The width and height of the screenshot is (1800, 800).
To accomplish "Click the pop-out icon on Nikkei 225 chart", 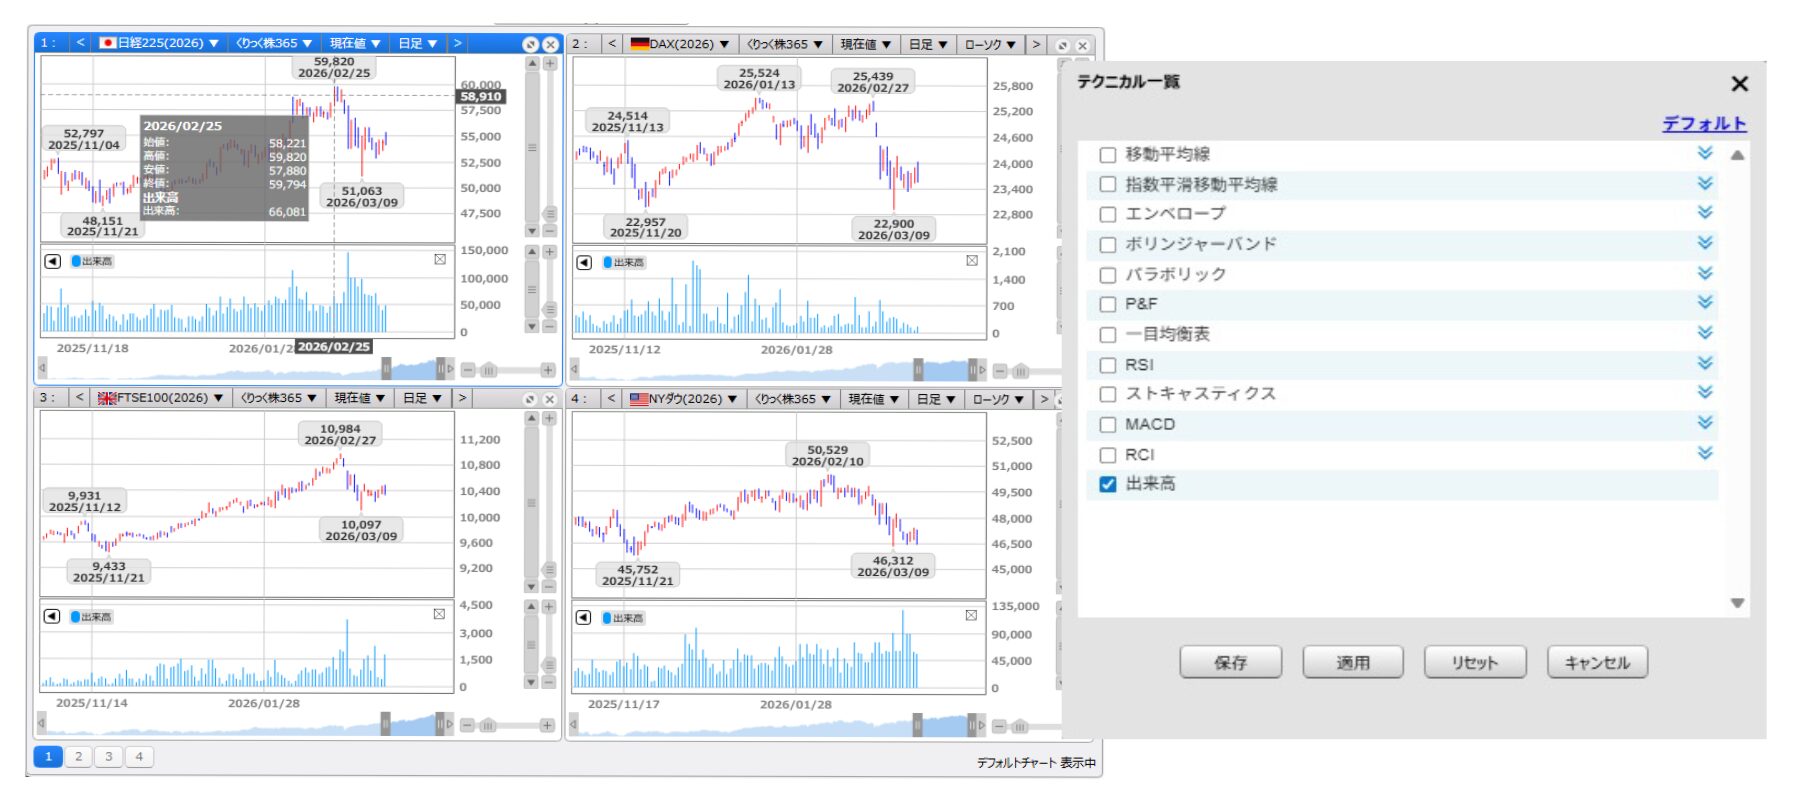I will tap(531, 44).
